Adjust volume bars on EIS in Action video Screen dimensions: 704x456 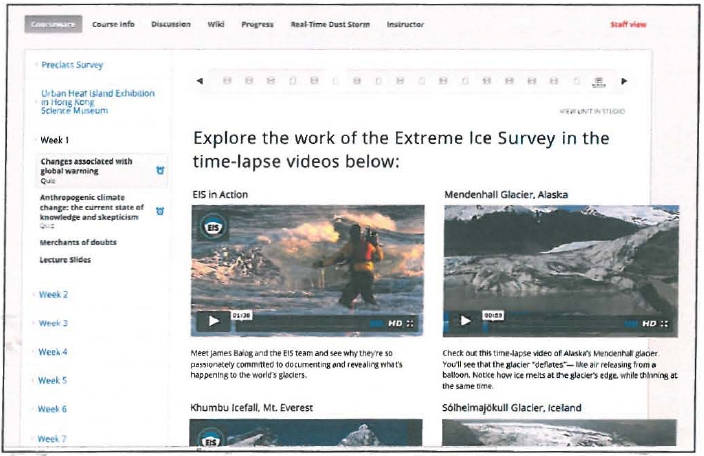[376, 323]
